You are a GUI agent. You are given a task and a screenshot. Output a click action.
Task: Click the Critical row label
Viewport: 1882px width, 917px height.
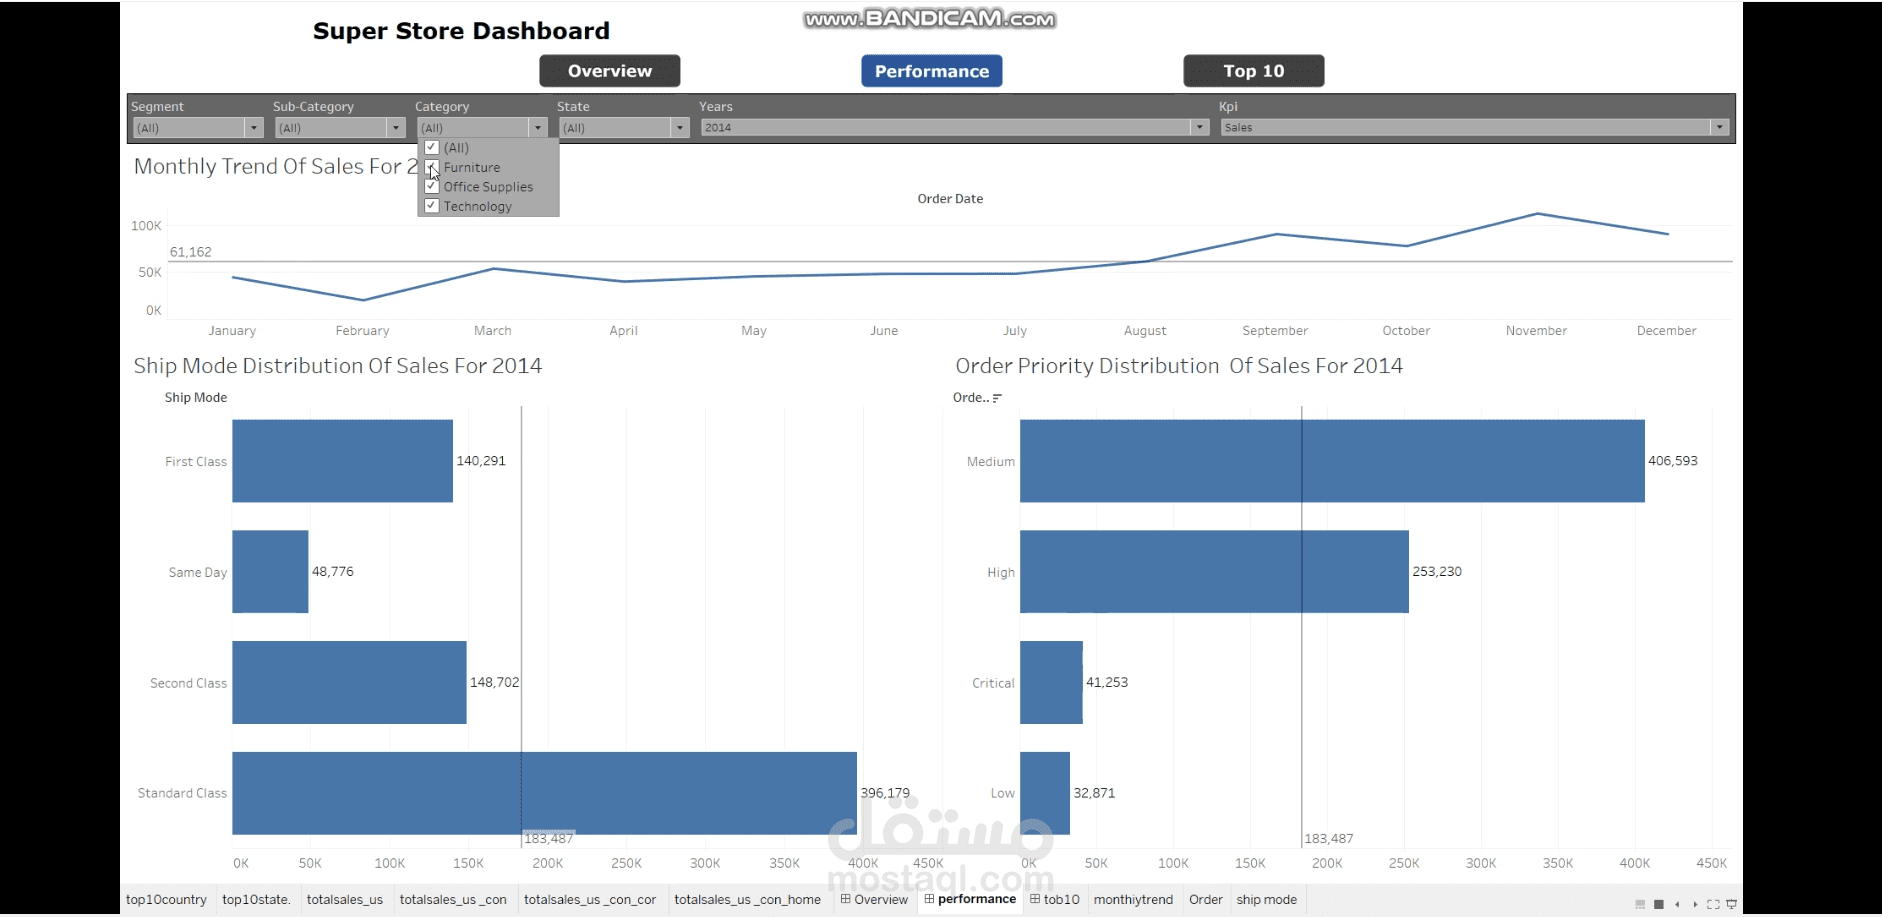click(x=993, y=683)
